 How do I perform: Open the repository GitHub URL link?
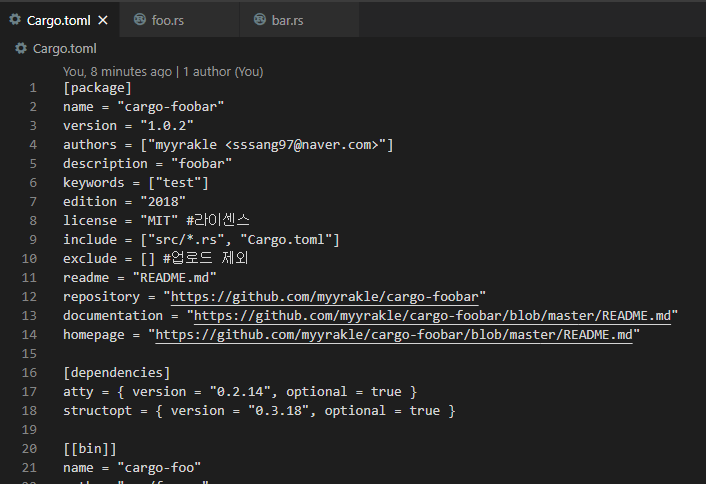click(328, 297)
